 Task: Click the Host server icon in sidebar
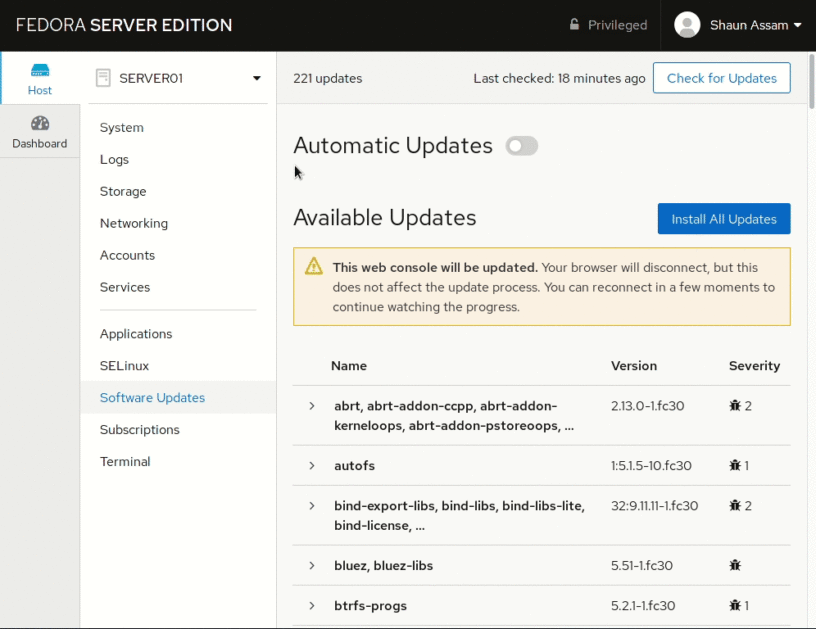point(40,70)
